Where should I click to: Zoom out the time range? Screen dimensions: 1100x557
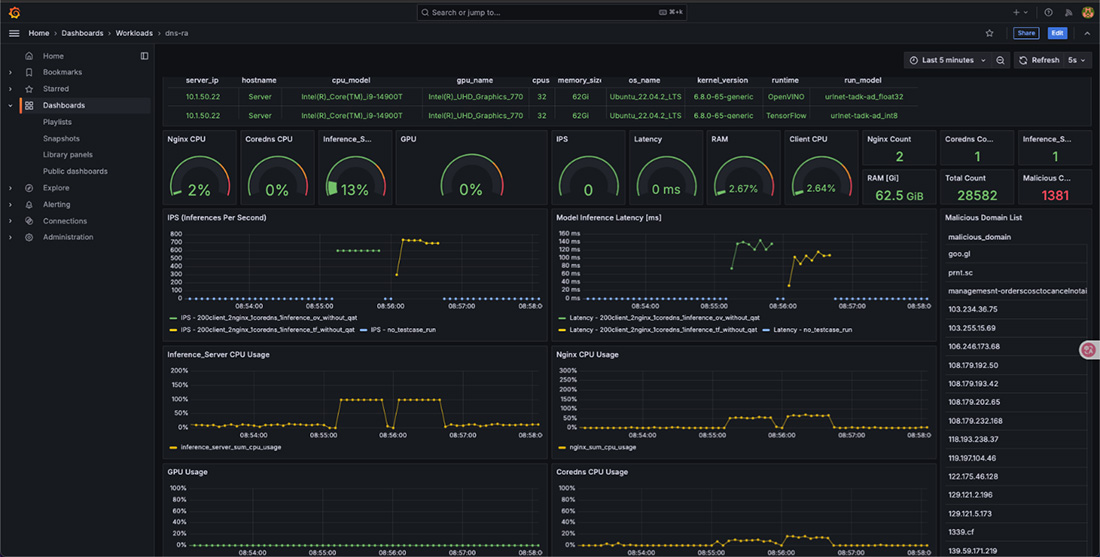[x=1000, y=60]
